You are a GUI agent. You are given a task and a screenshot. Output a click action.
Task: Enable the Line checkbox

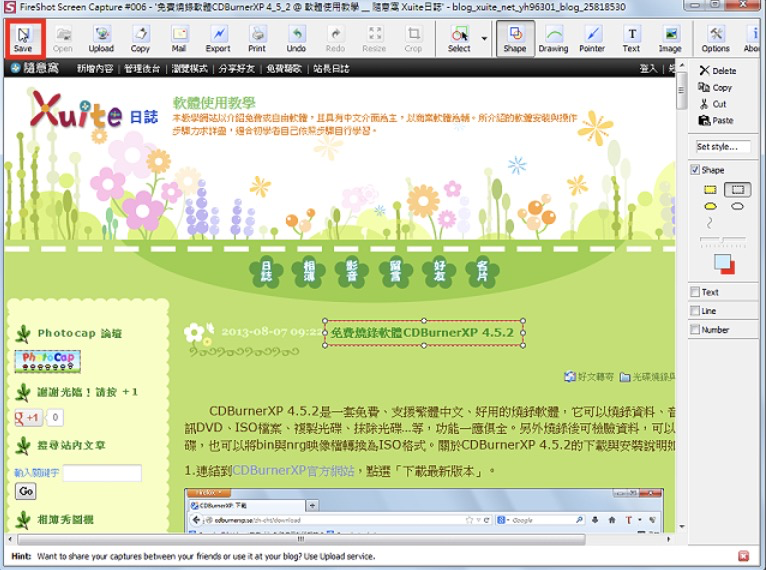tap(695, 311)
